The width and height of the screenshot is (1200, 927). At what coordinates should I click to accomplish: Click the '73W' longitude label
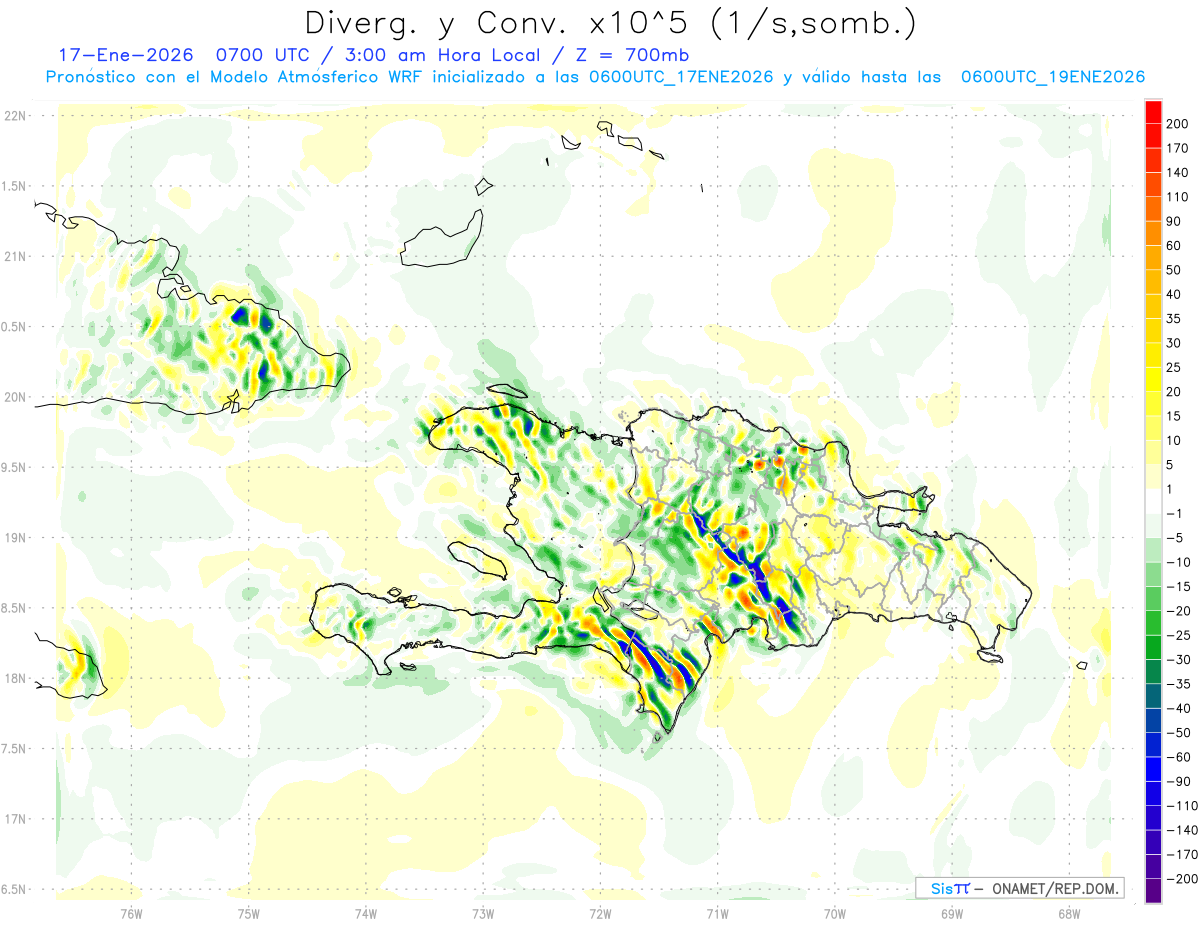tap(483, 913)
